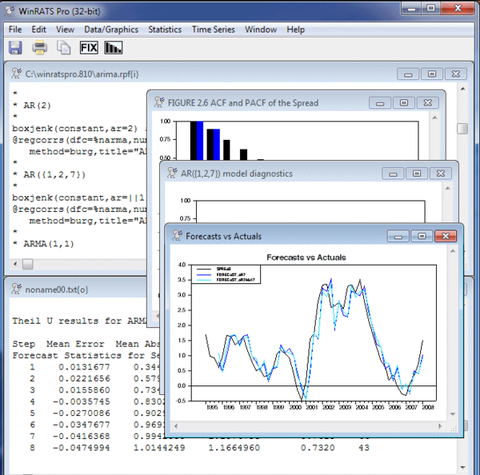Close the AR model diagnostics window

(441, 174)
